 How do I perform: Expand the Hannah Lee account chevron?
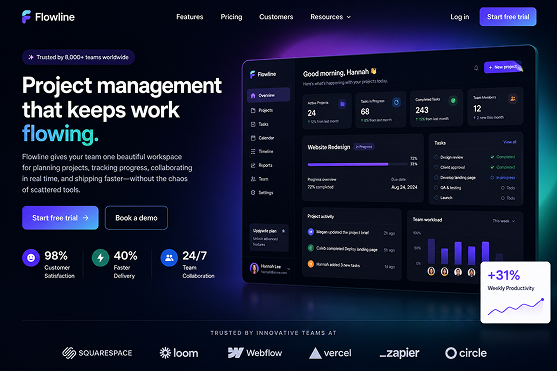(x=288, y=269)
